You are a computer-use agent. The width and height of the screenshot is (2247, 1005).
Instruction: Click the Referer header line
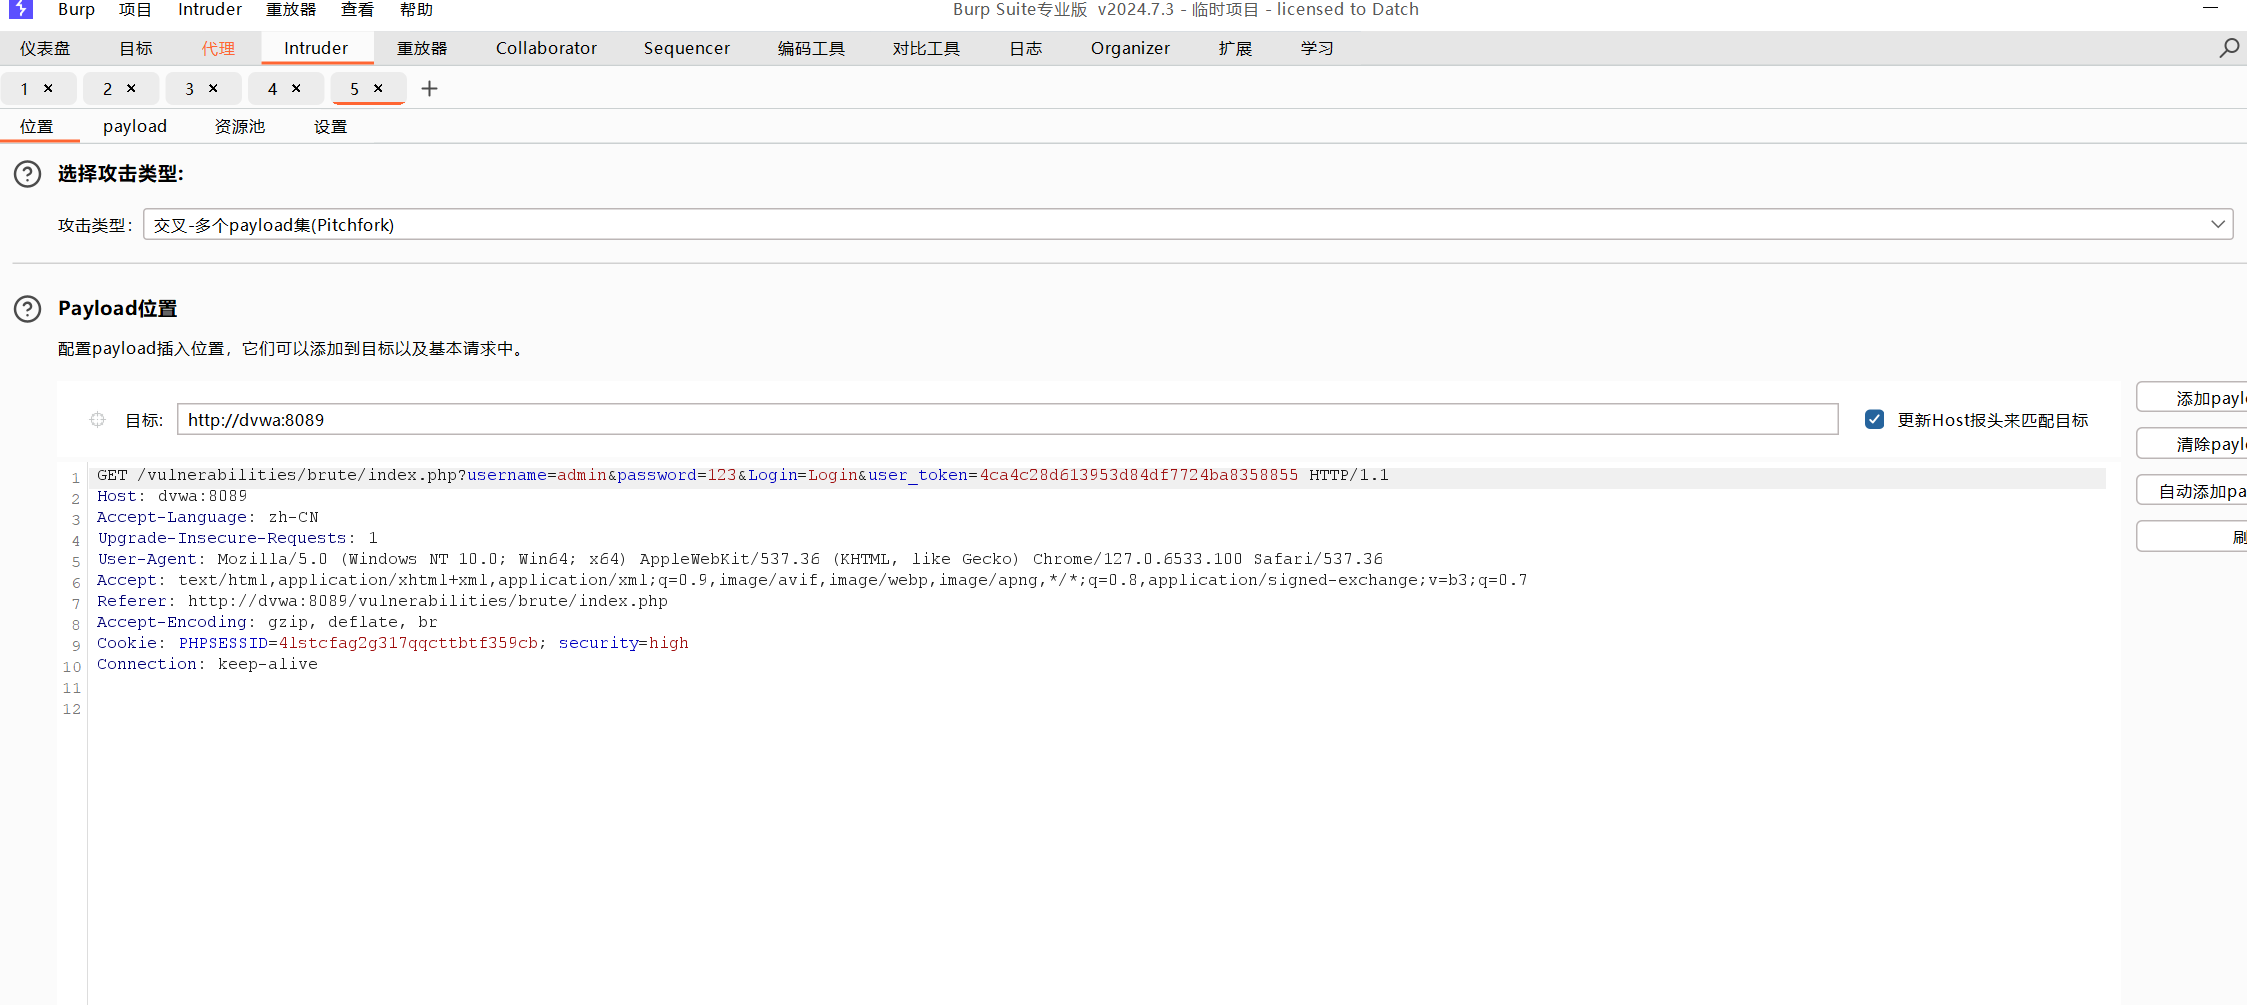(x=382, y=602)
